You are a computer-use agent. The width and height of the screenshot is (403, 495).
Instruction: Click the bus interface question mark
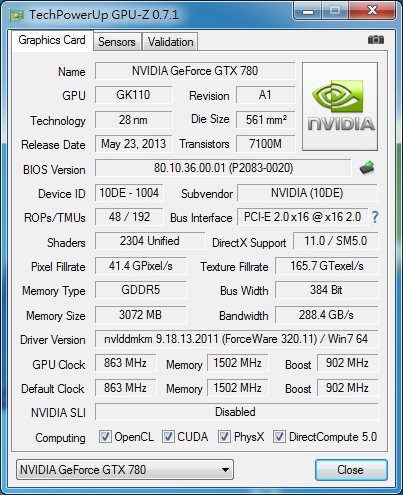coord(375,217)
